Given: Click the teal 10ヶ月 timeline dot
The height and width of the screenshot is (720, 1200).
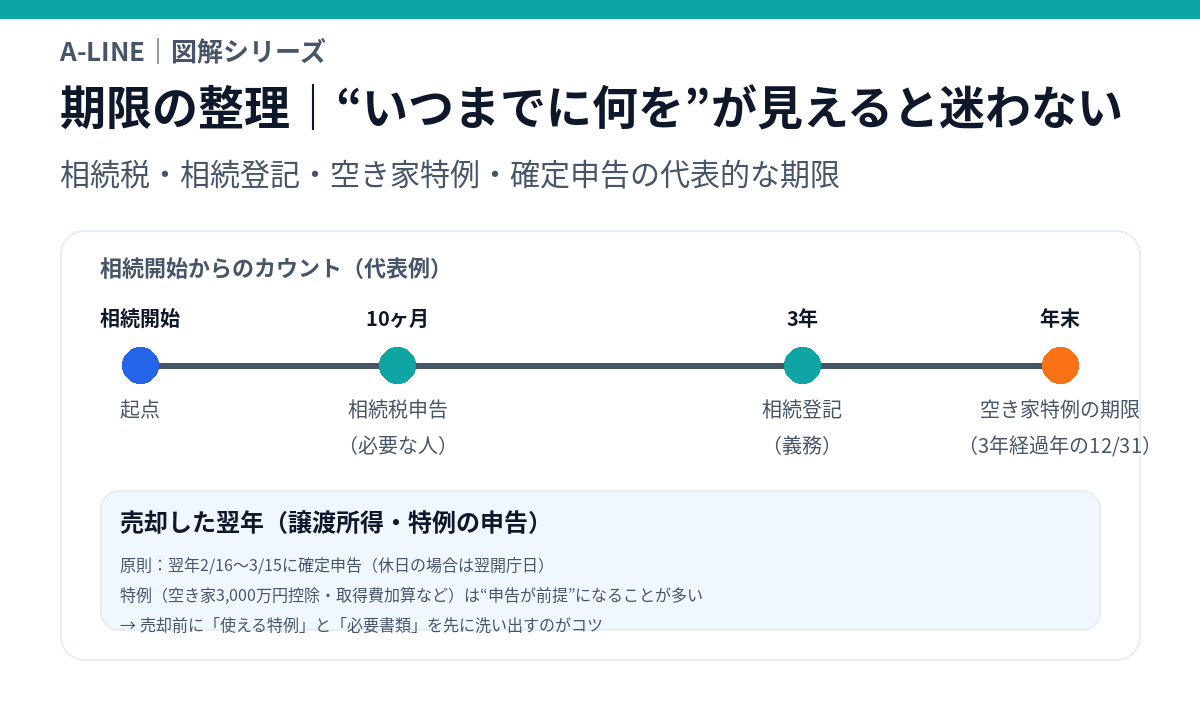Looking at the screenshot, I should 397,365.
